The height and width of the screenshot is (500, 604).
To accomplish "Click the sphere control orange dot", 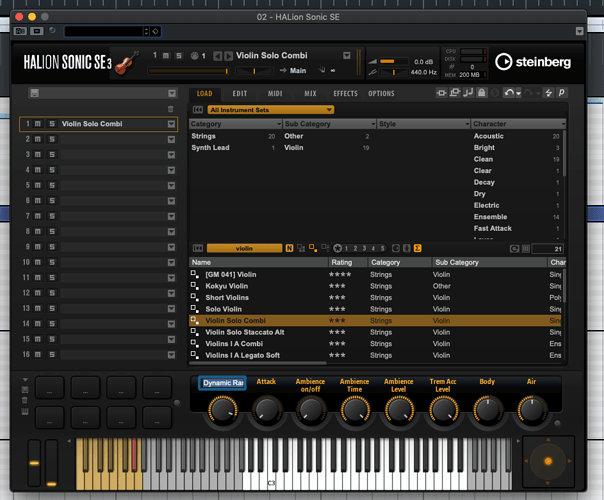I will point(548,461).
